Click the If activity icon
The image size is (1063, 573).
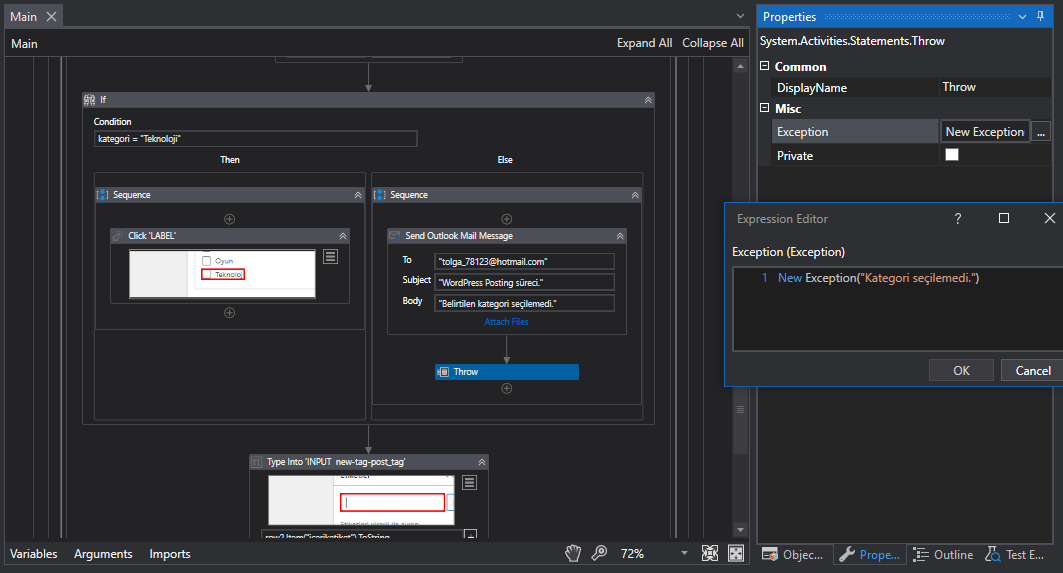(89, 100)
